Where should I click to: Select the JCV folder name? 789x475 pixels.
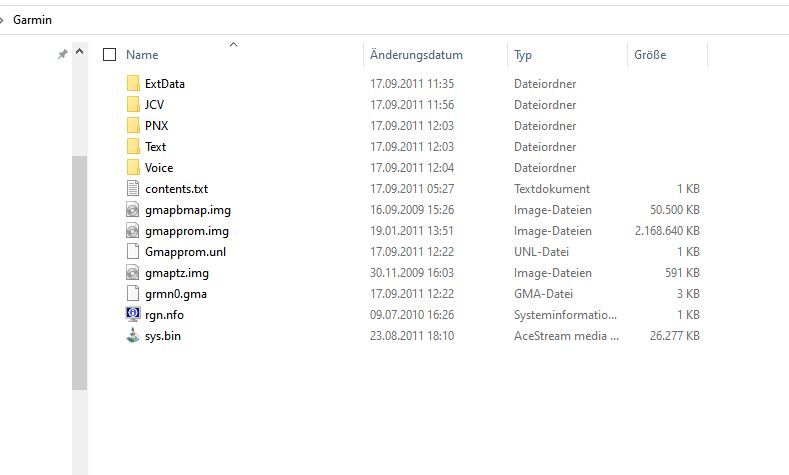[154, 105]
